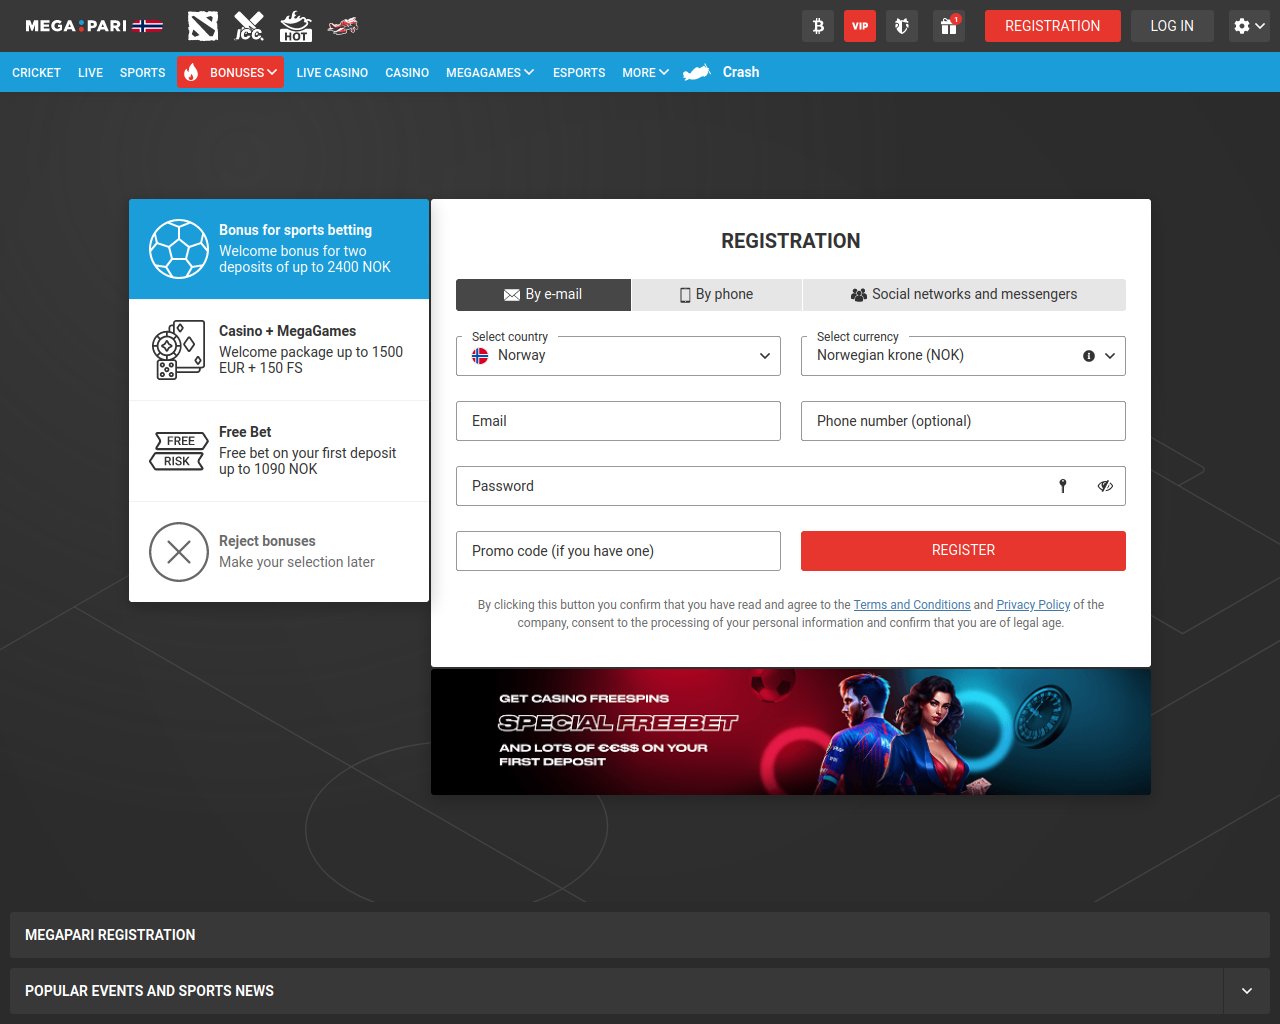Open the LIVE CASINO menu item

point(332,72)
